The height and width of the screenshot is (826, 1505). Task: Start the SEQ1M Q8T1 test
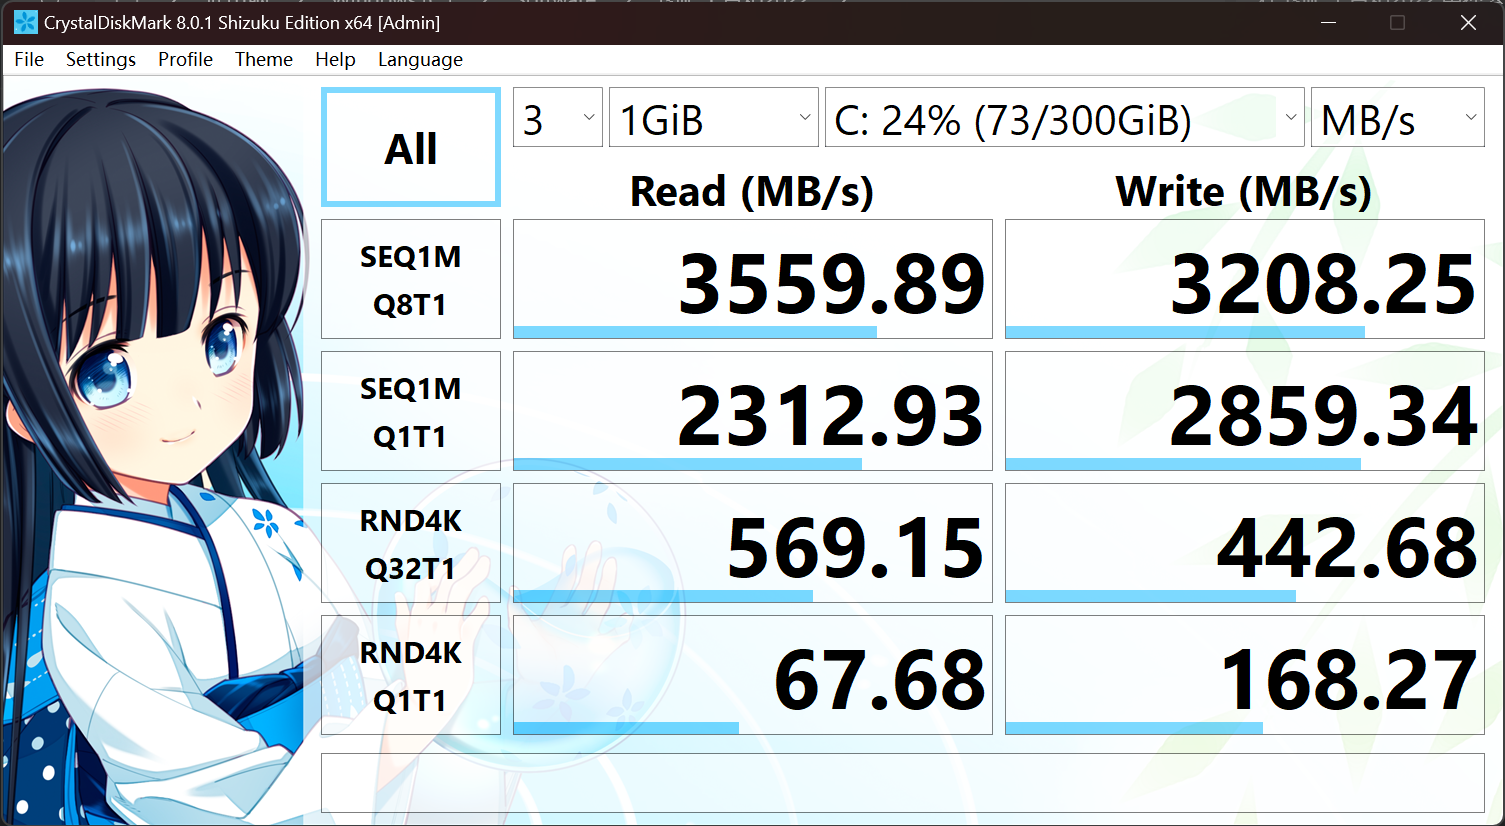click(411, 280)
